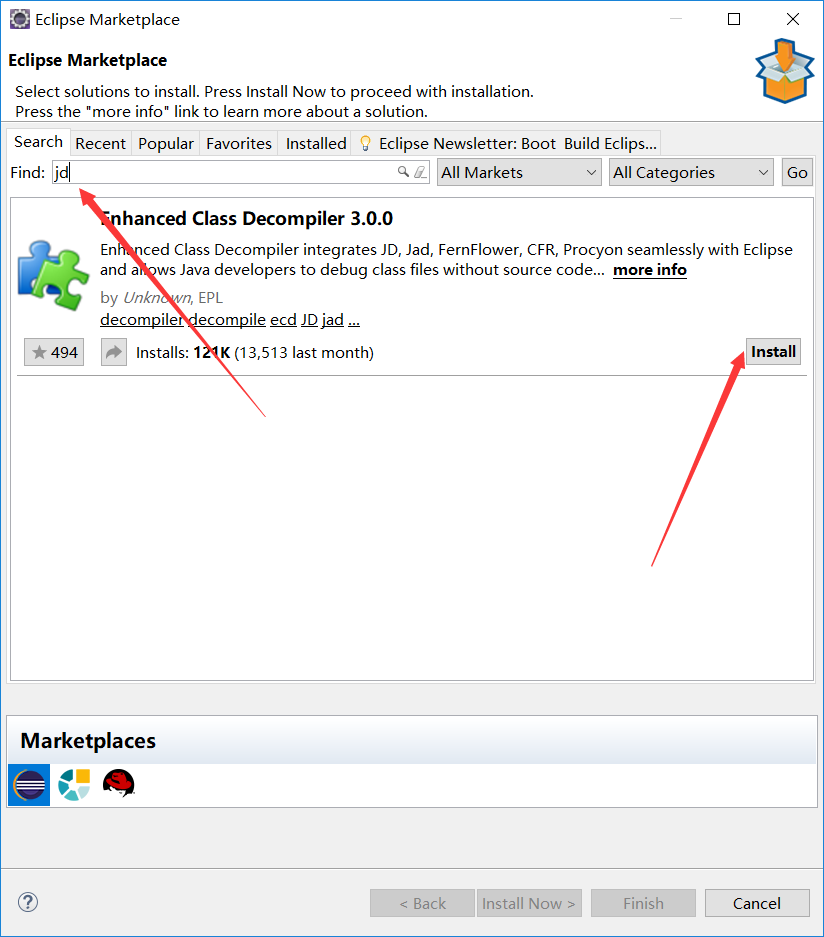This screenshot has height=937, width=824.
Task: Click the Go button
Action: click(x=797, y=172)
